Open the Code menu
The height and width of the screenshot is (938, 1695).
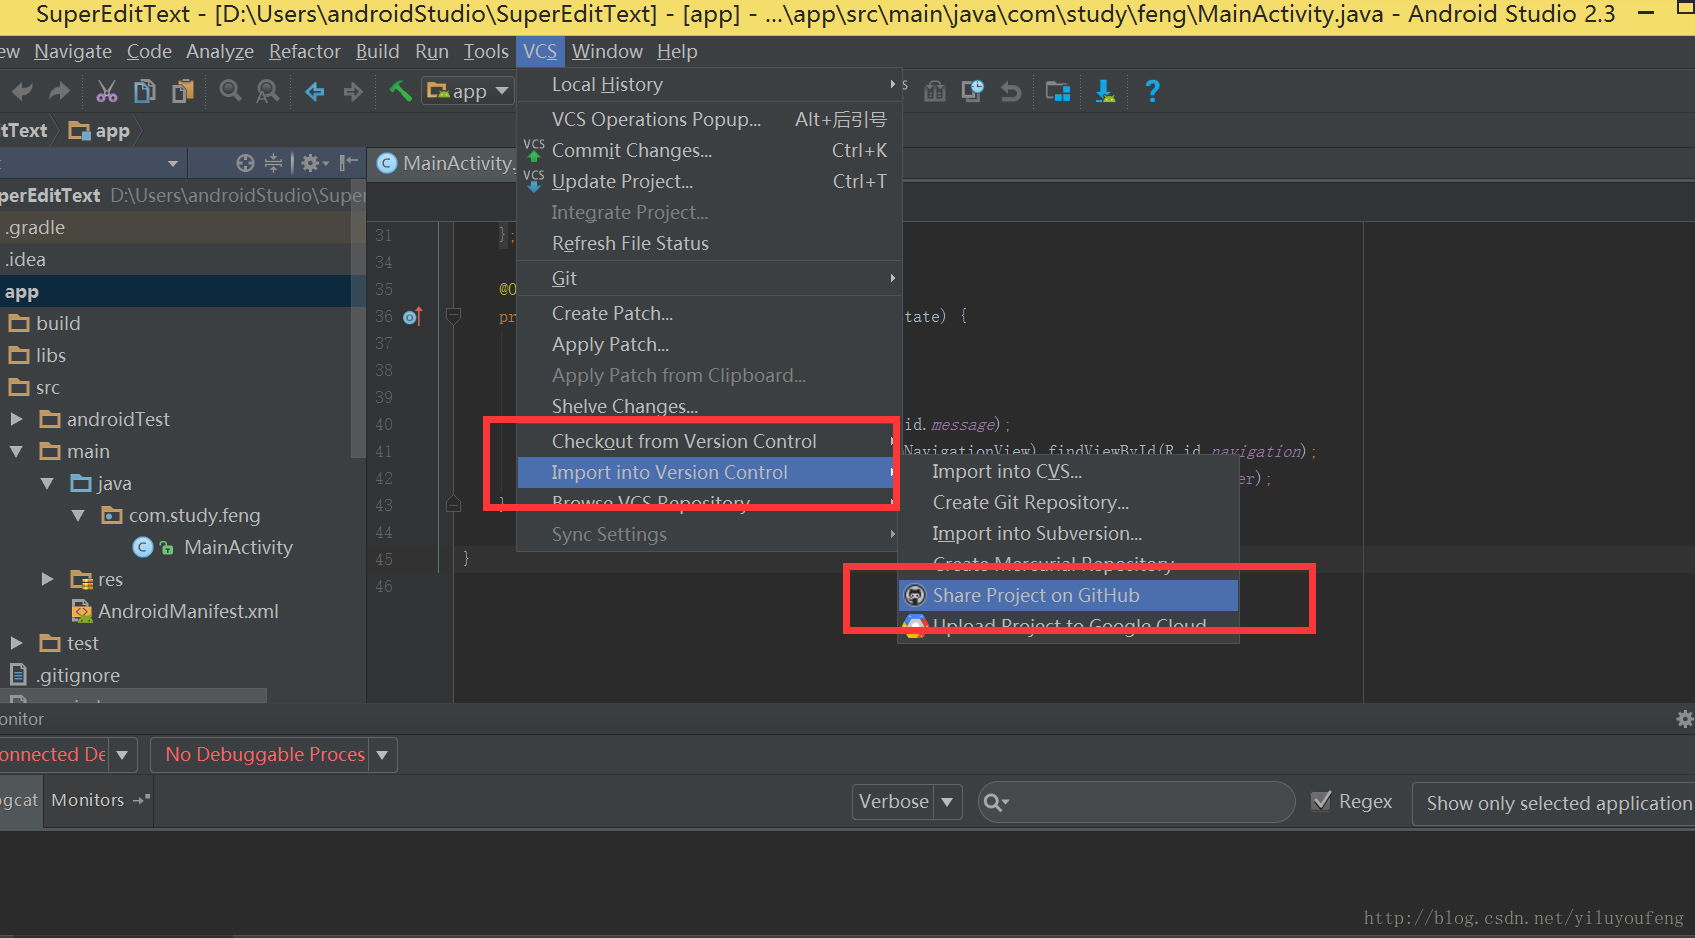[149, 51]
